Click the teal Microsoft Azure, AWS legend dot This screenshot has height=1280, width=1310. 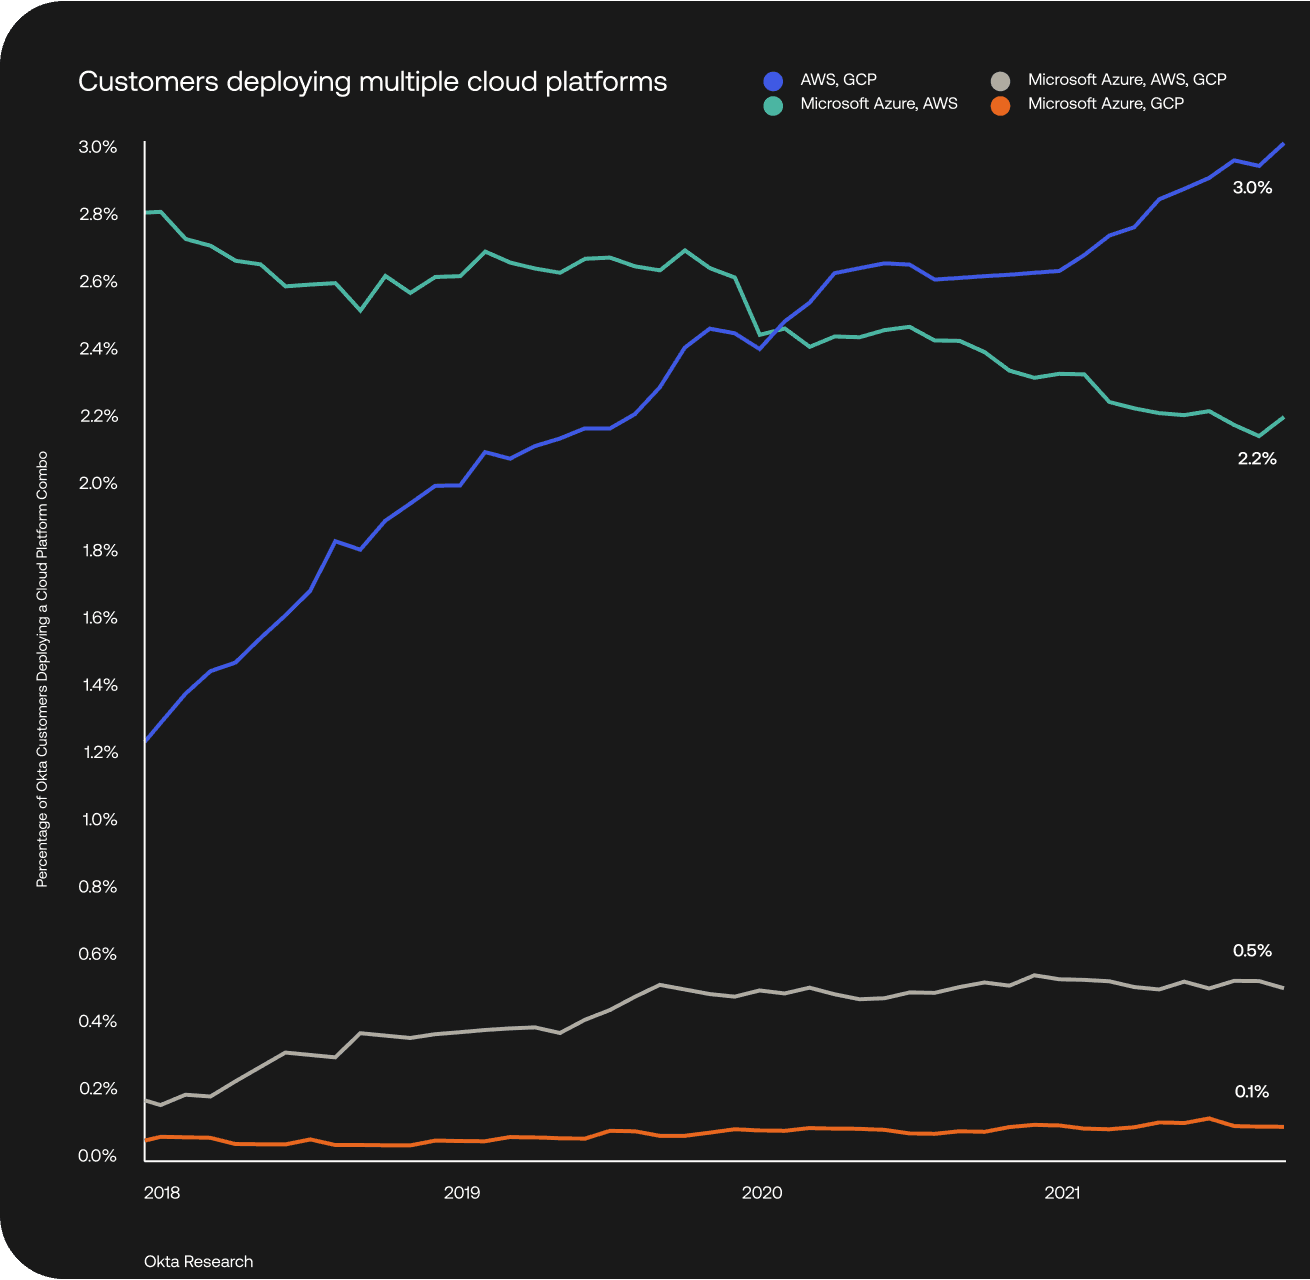773,105
